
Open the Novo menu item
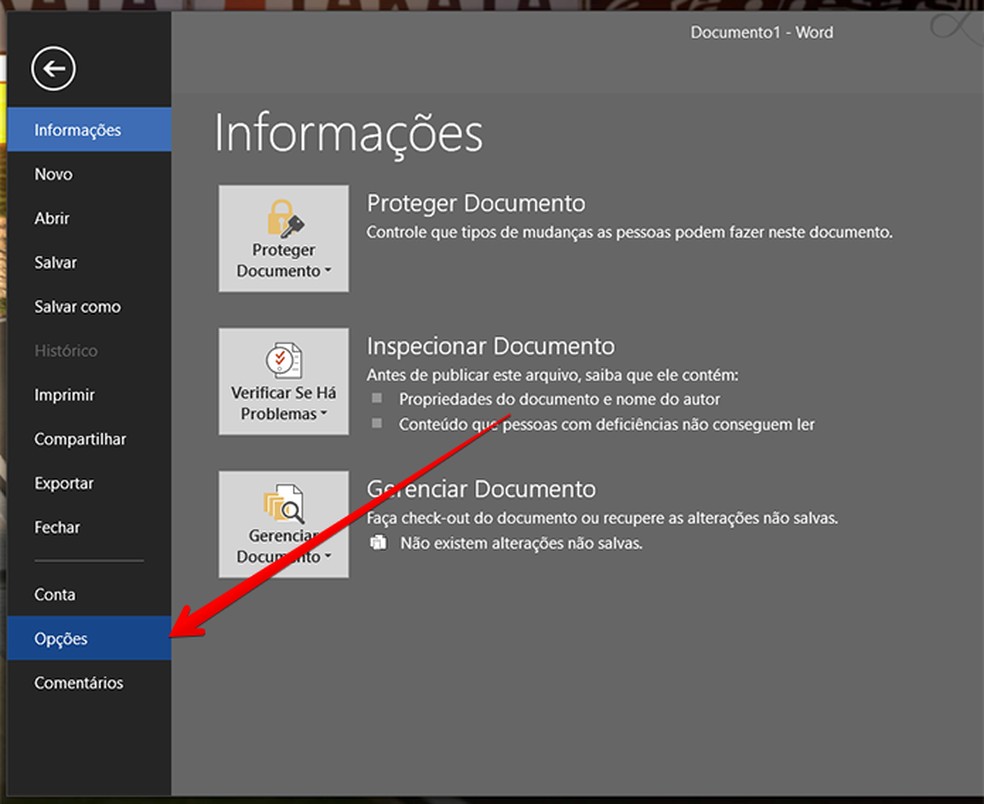[x=54, y=174]
